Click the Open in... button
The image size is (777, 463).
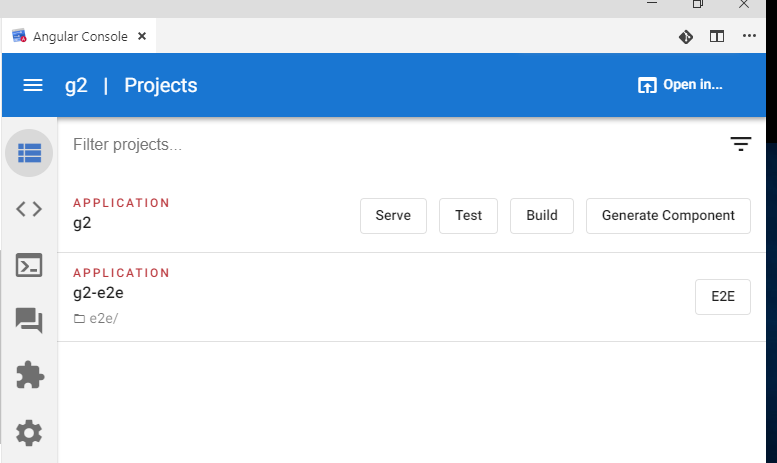pos(680,85)
